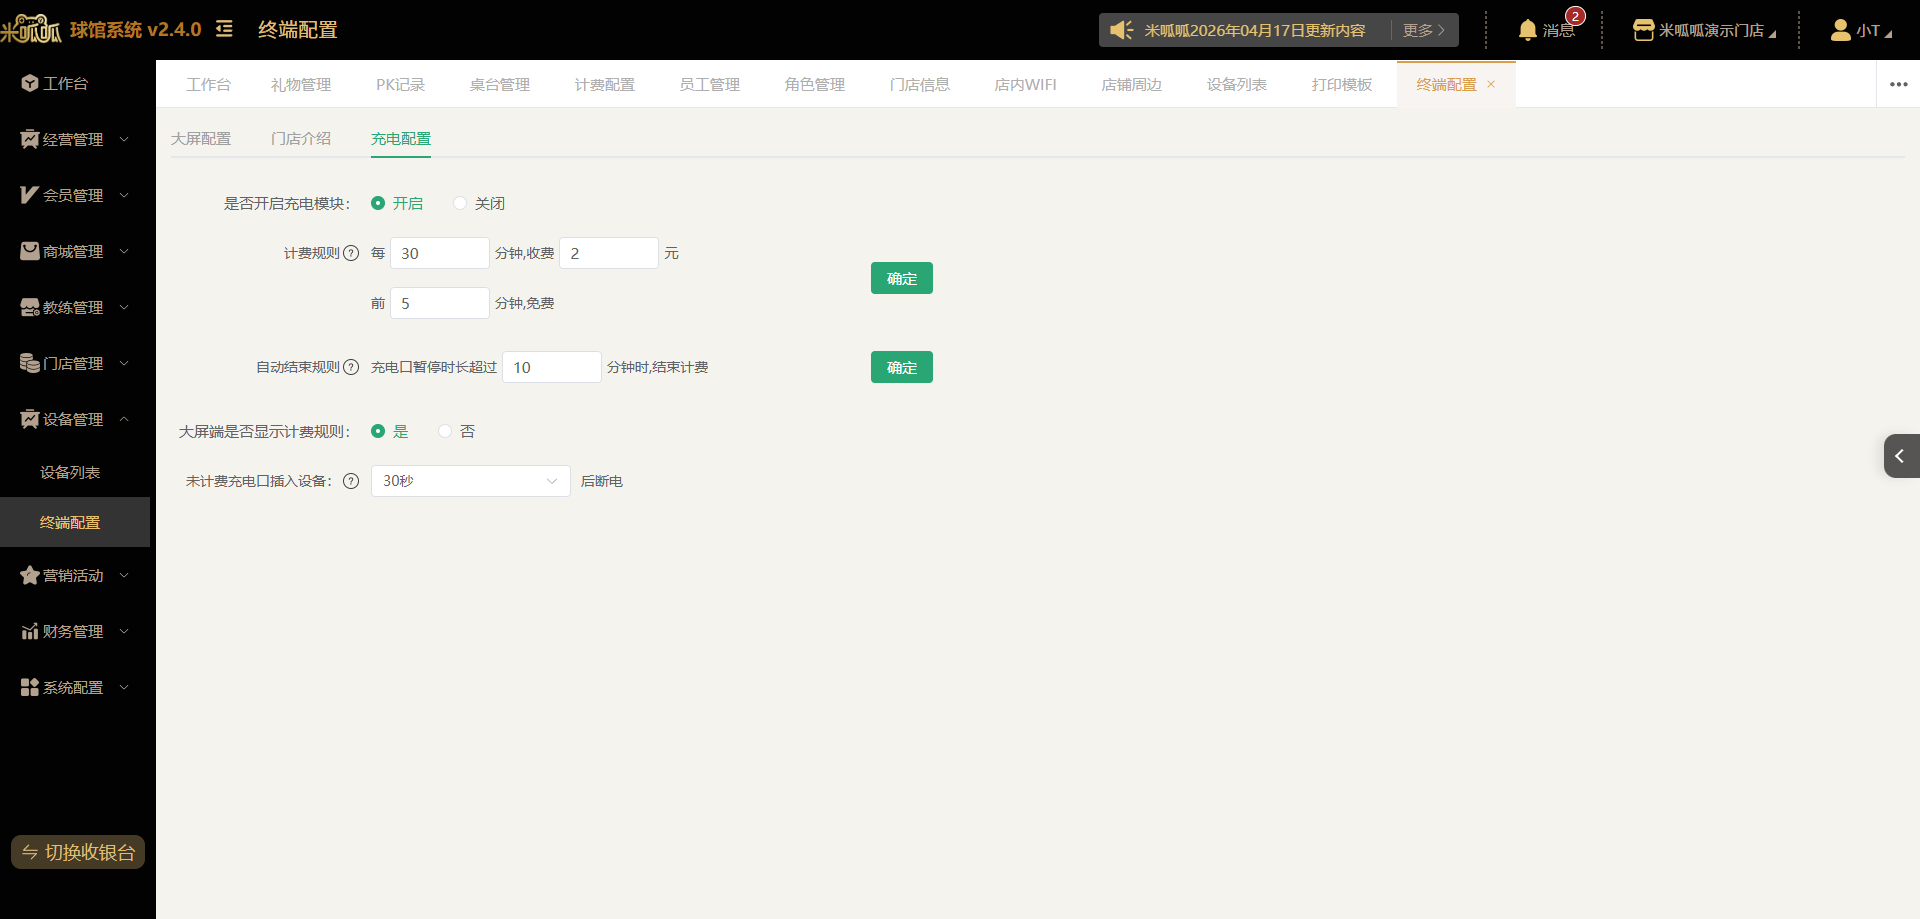Click the 财务管理 chart icon
1920x919 pixels.
(x=30, y=631)
